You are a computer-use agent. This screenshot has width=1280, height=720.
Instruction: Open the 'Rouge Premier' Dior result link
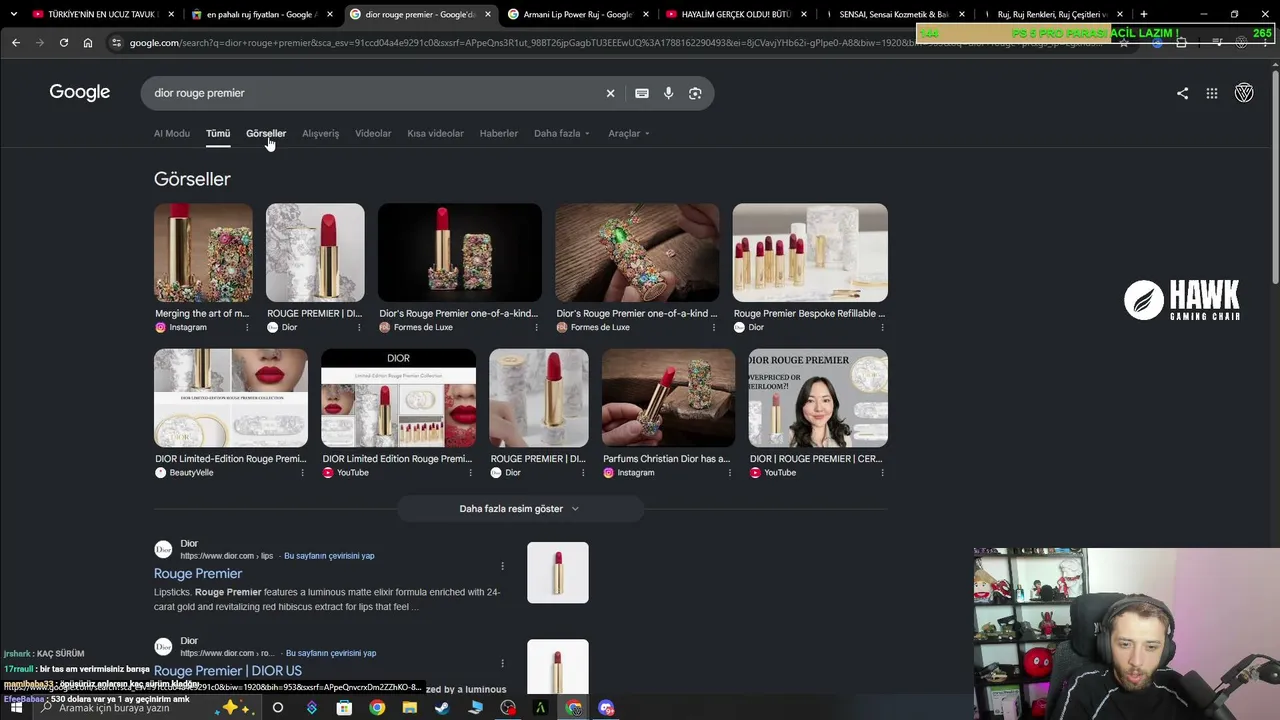(198, 573)
